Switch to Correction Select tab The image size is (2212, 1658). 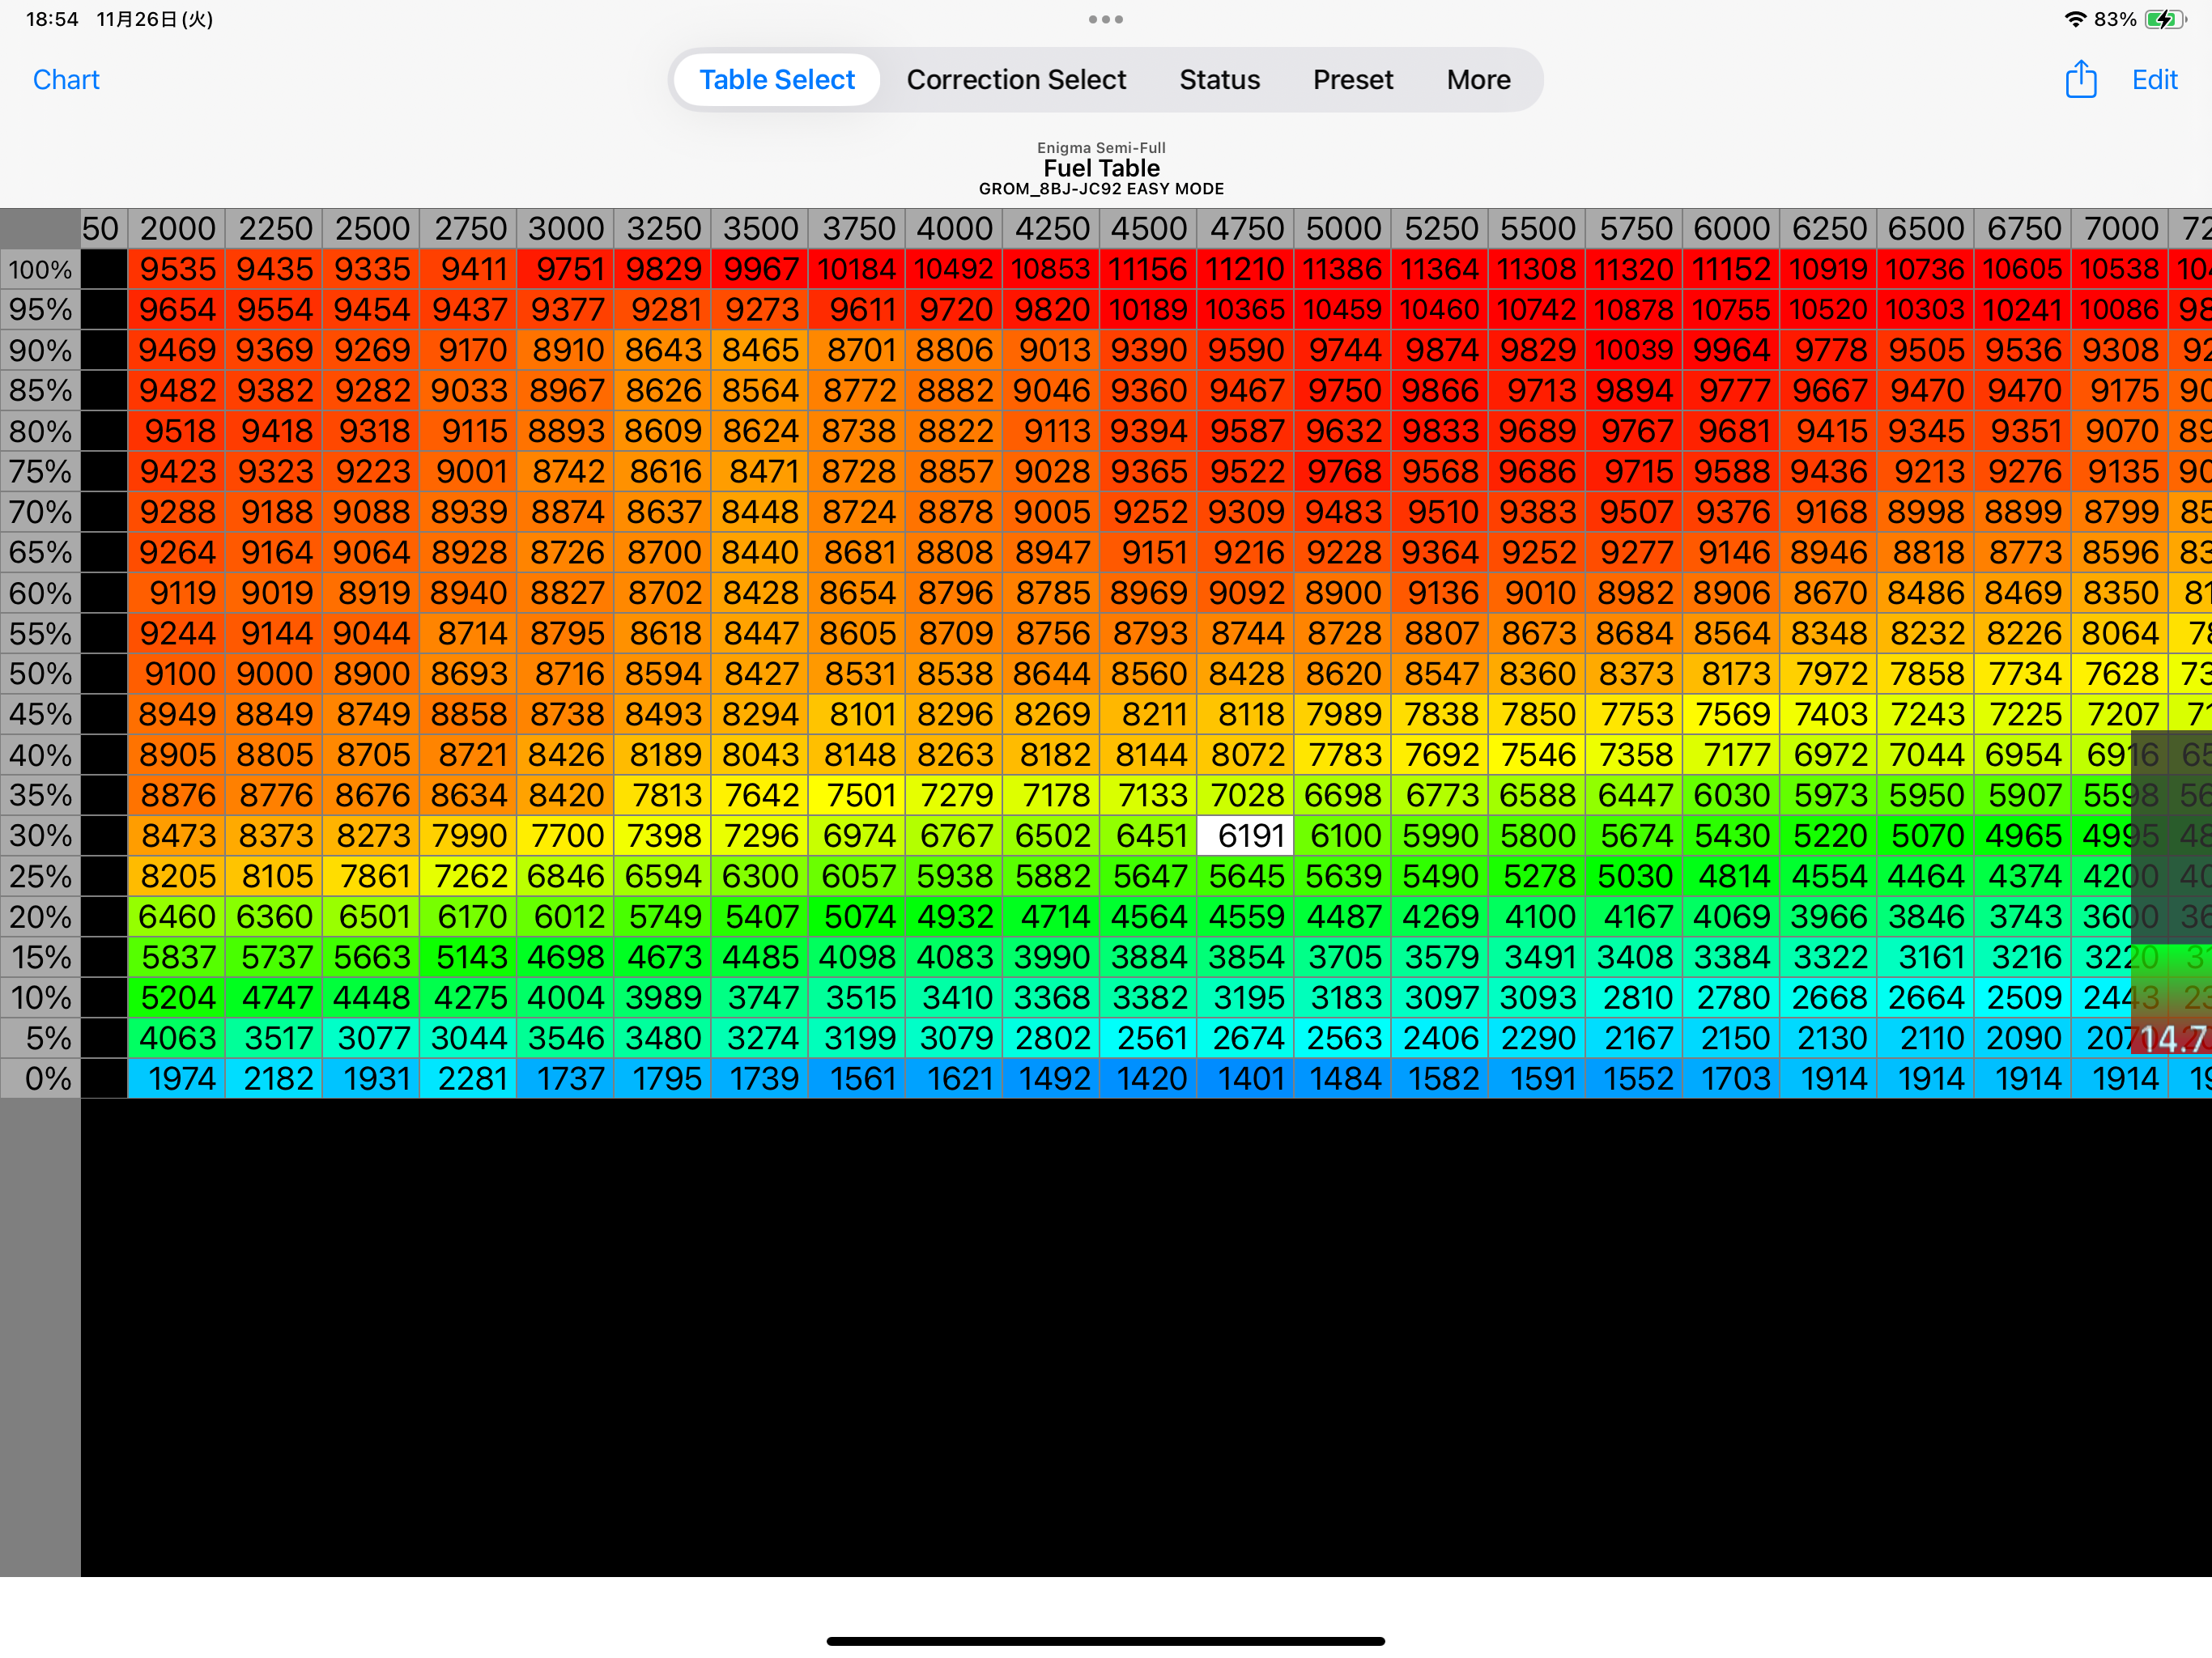point(1016,80)
